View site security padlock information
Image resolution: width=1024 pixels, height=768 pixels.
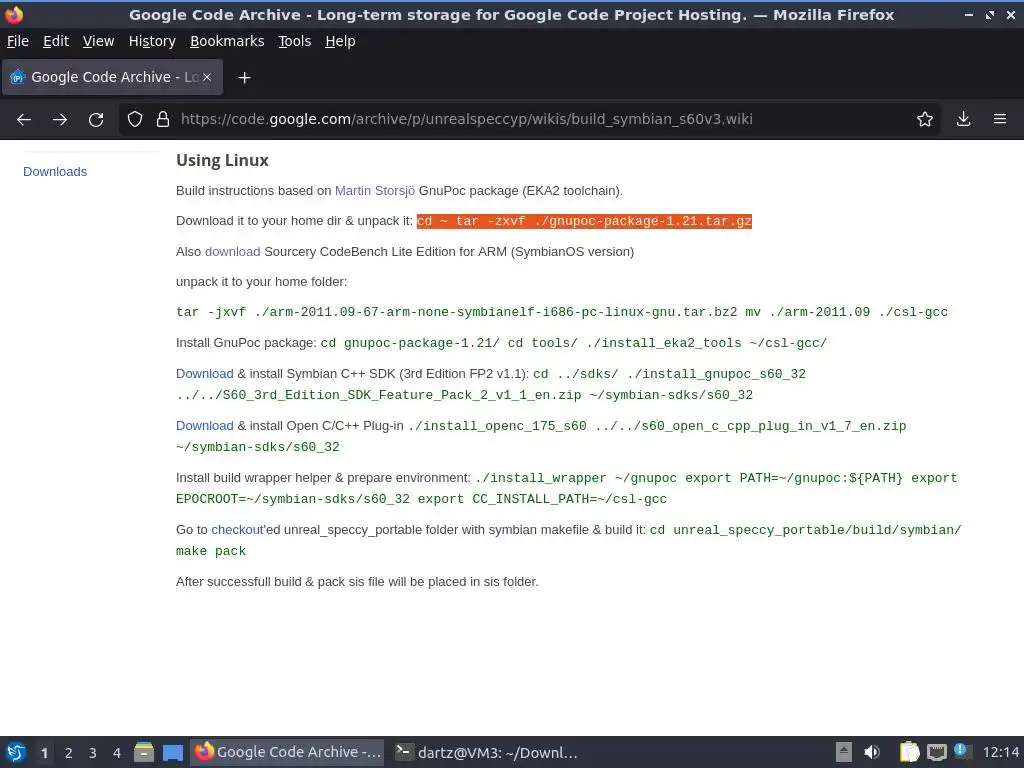[163, 119]
